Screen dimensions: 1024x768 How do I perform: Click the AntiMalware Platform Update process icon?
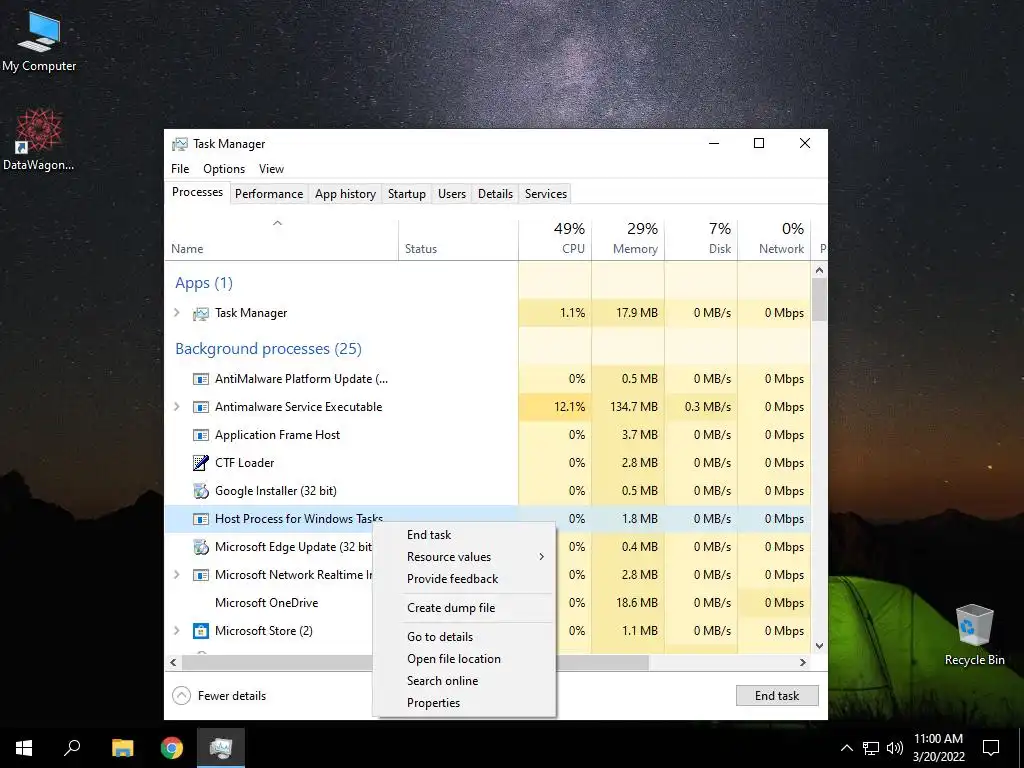[x=200, y=379]
